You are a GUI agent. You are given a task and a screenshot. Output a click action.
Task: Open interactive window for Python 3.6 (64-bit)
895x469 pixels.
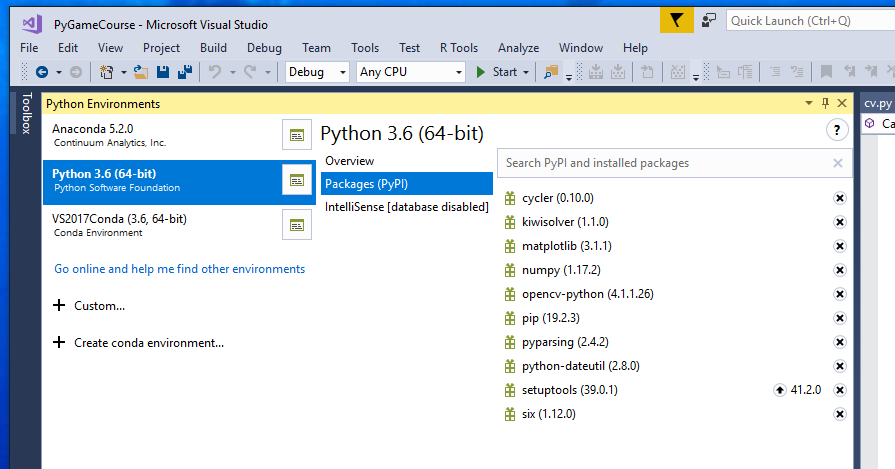[297, 181]
